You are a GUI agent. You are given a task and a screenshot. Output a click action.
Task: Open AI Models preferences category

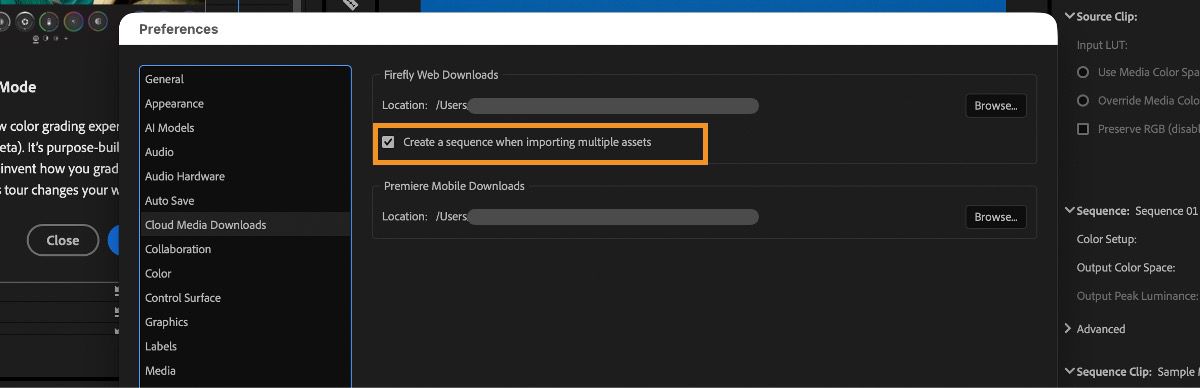pos(246,128)
